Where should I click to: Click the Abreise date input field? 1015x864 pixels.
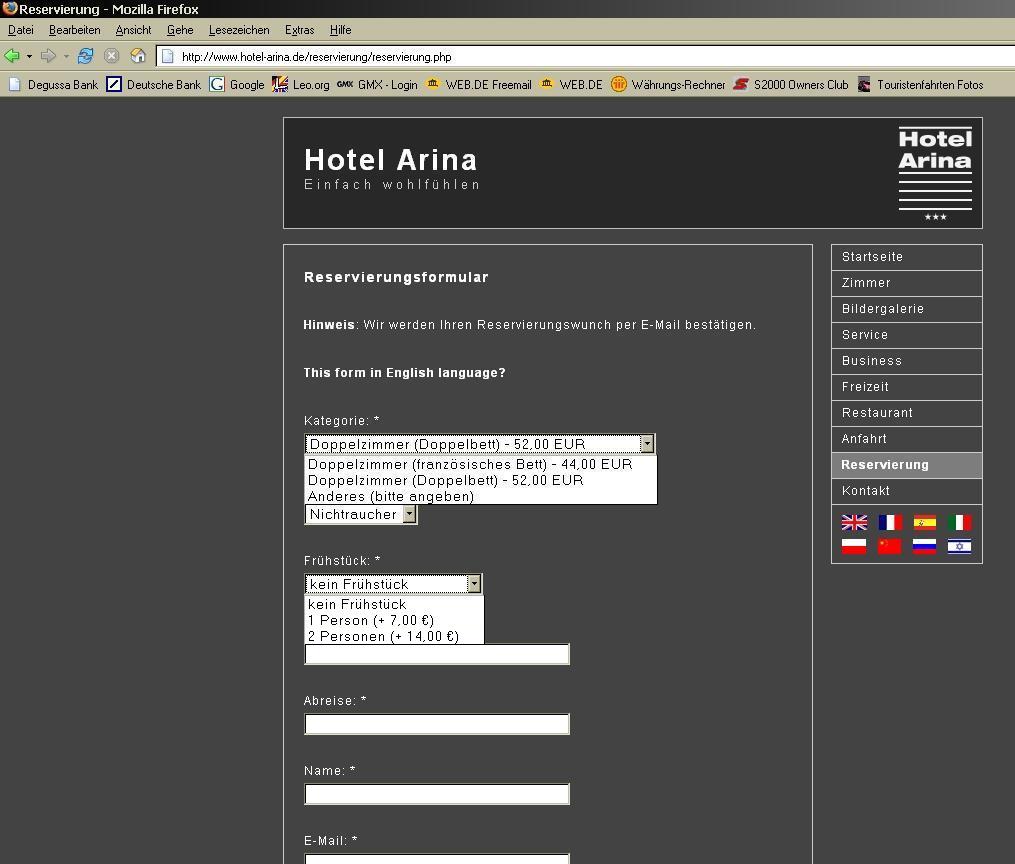pos(437,724)
